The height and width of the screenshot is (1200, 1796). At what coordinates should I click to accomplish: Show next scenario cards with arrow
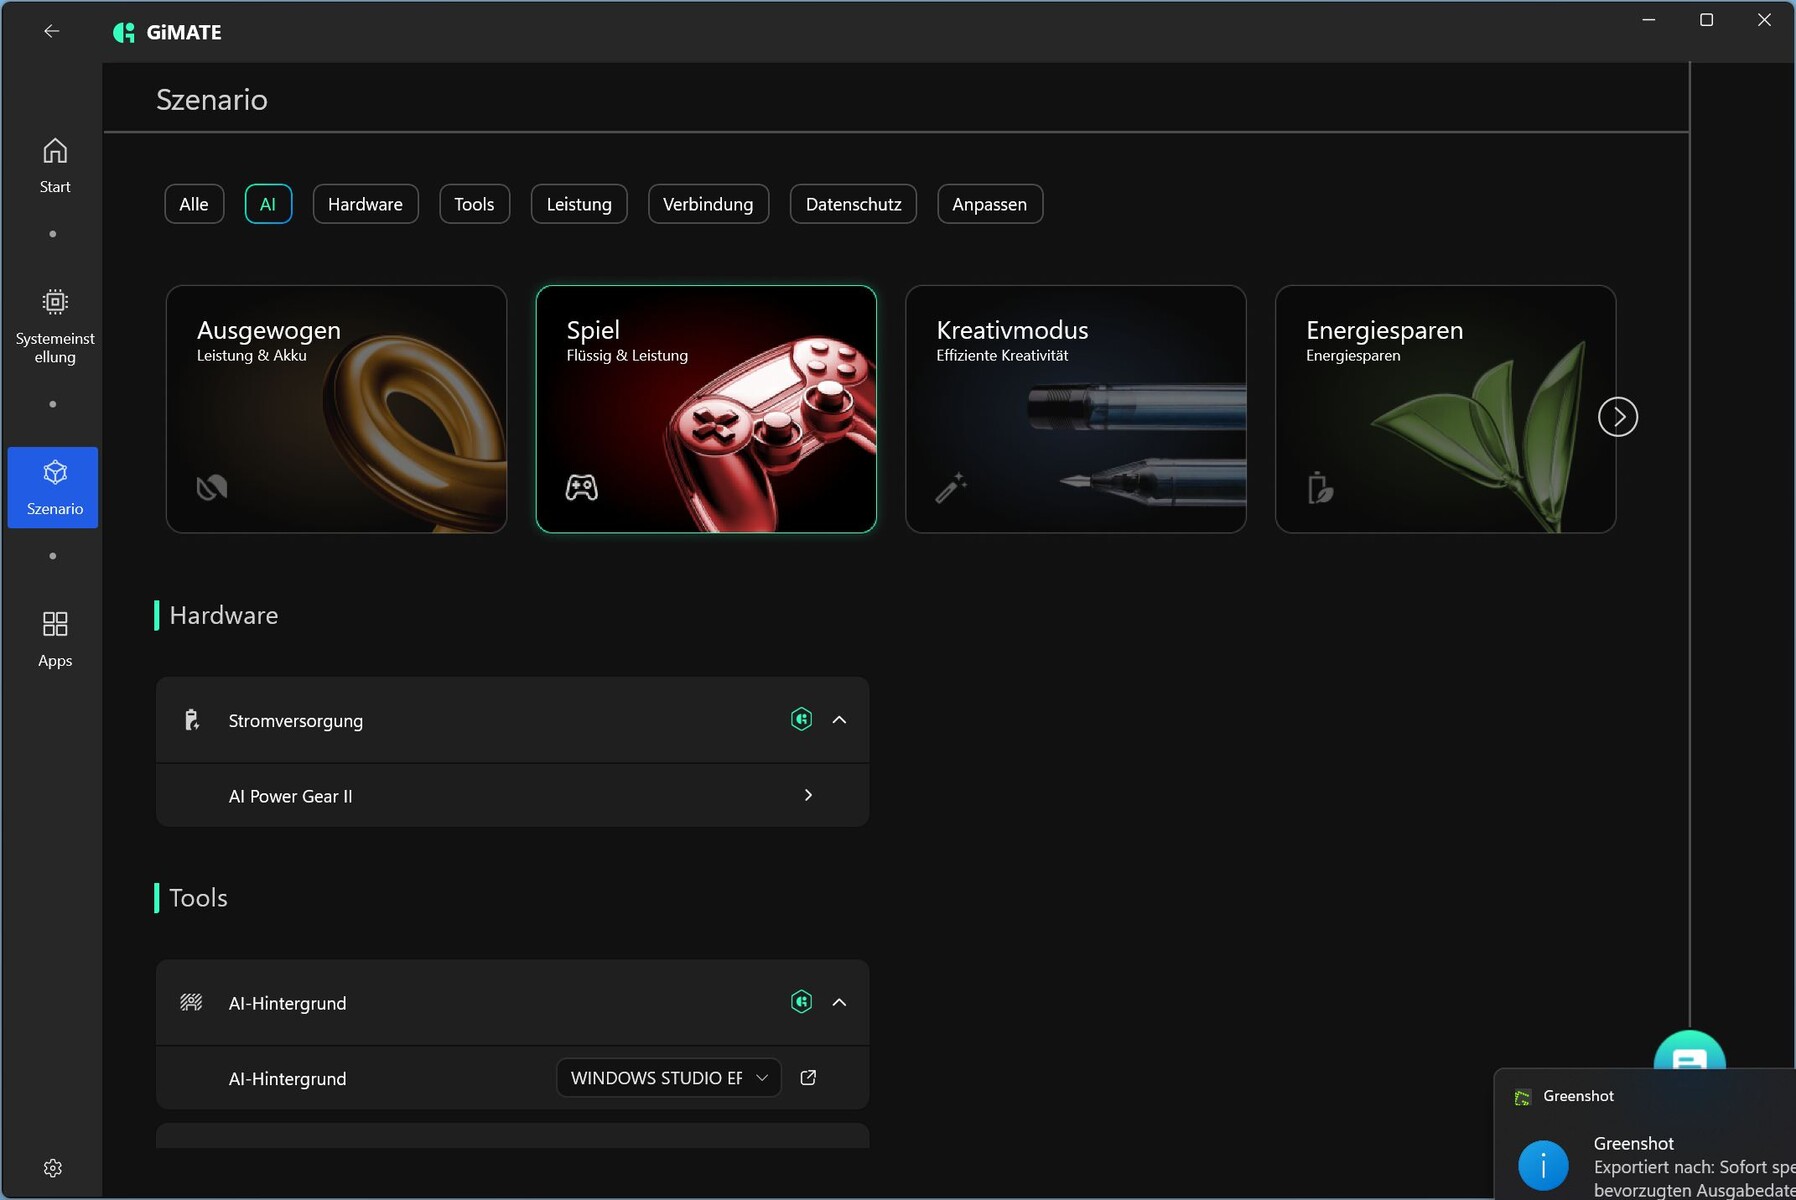coord(1617,416)
